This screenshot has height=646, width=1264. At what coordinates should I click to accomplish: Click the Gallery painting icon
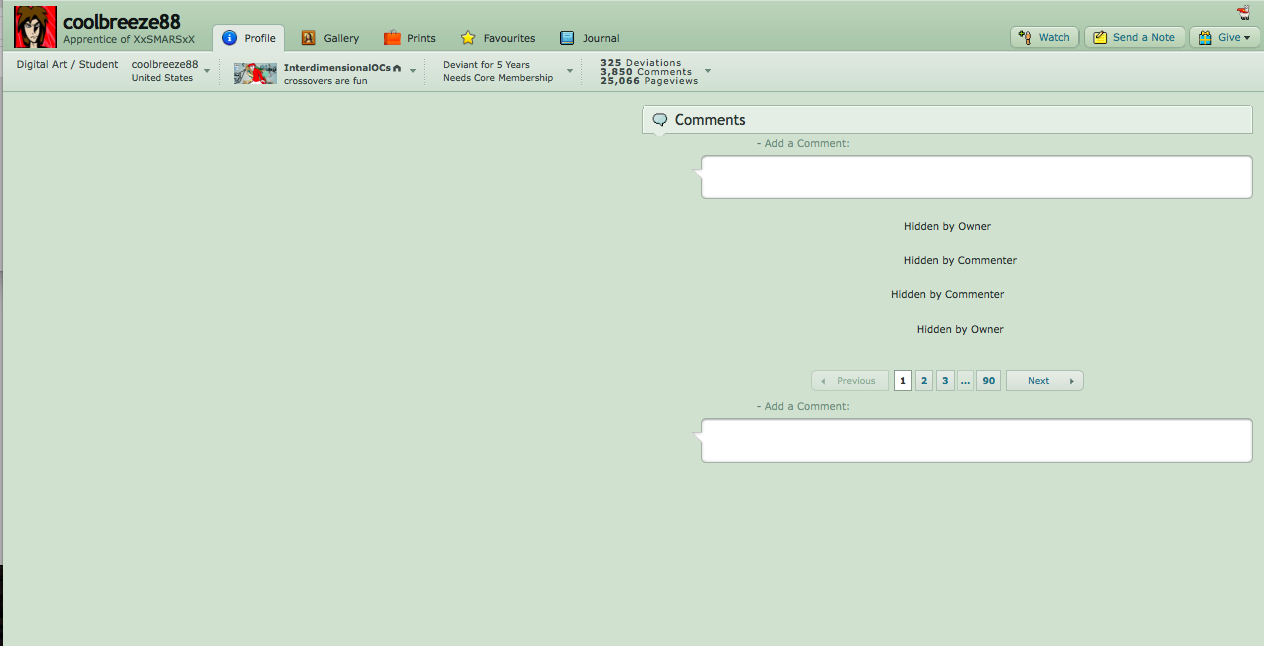308,38
